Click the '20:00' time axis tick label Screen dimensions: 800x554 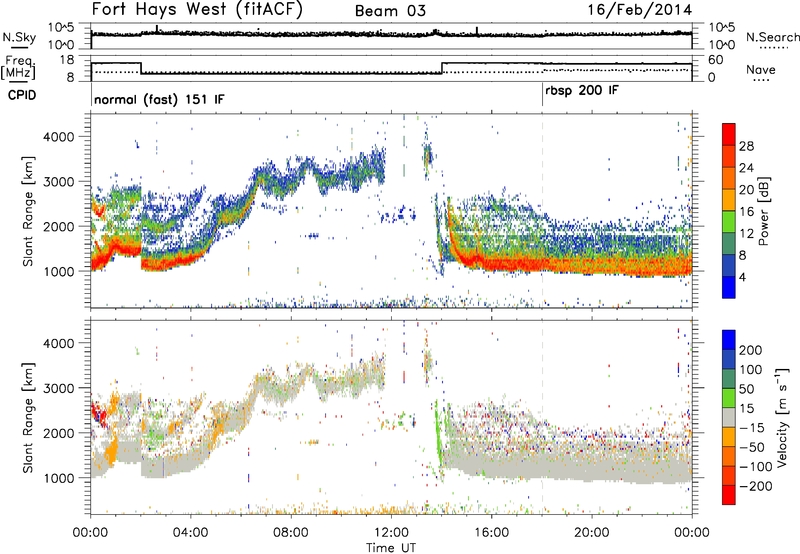pyautogui.click(x=591, y=533)
